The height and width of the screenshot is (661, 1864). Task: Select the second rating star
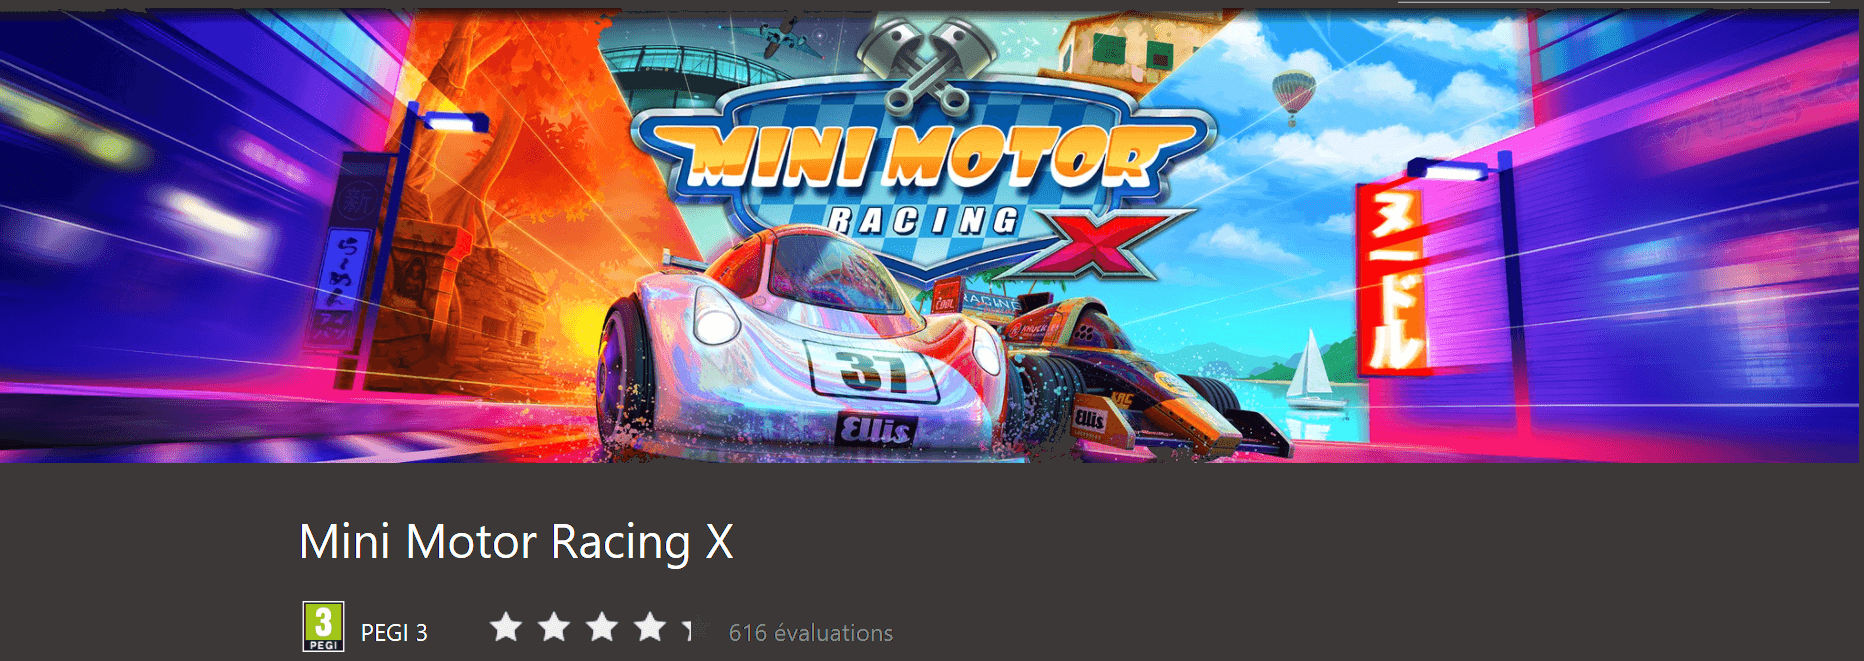tap(554, 628)
